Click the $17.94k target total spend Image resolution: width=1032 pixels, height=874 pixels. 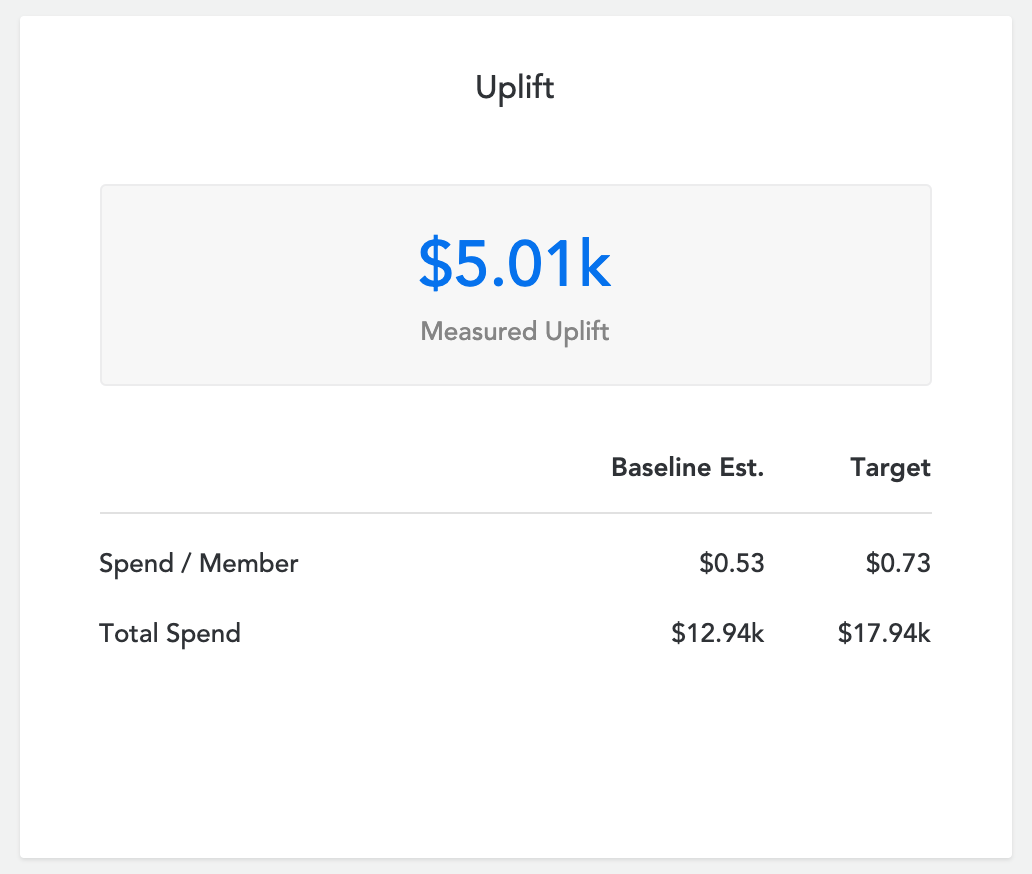pos(884,633)
